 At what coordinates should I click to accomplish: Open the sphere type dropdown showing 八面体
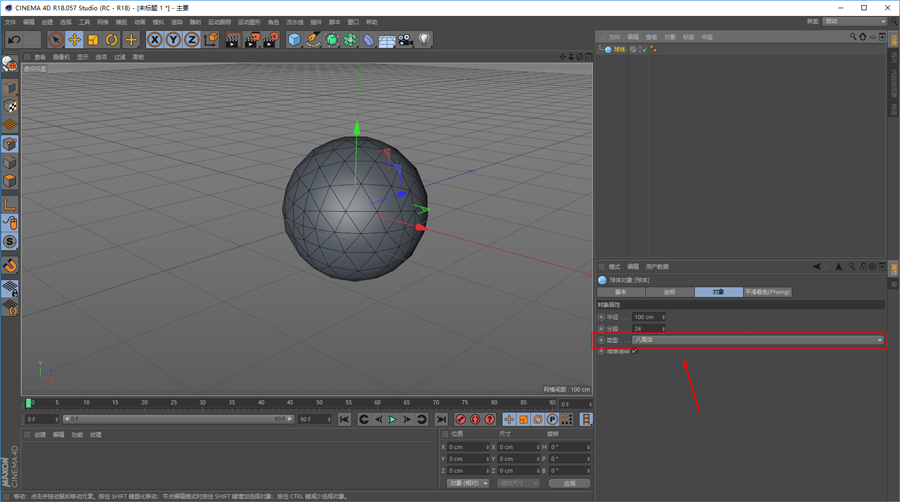[758, 340]
